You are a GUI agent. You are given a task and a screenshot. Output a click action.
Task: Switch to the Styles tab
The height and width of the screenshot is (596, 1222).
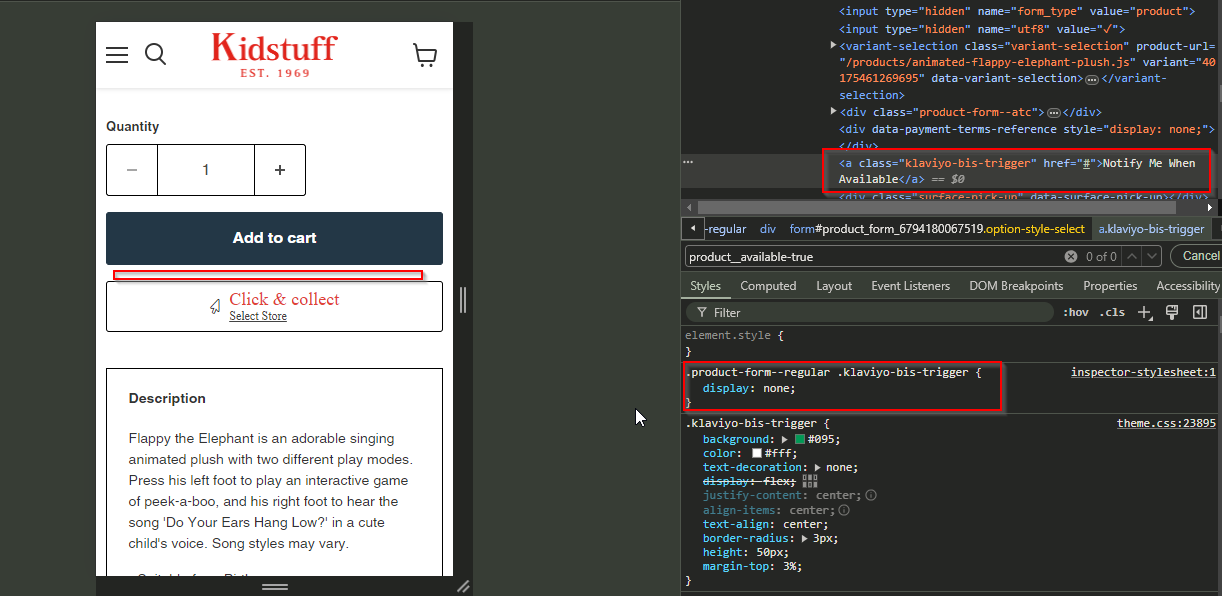click(705, 286)
